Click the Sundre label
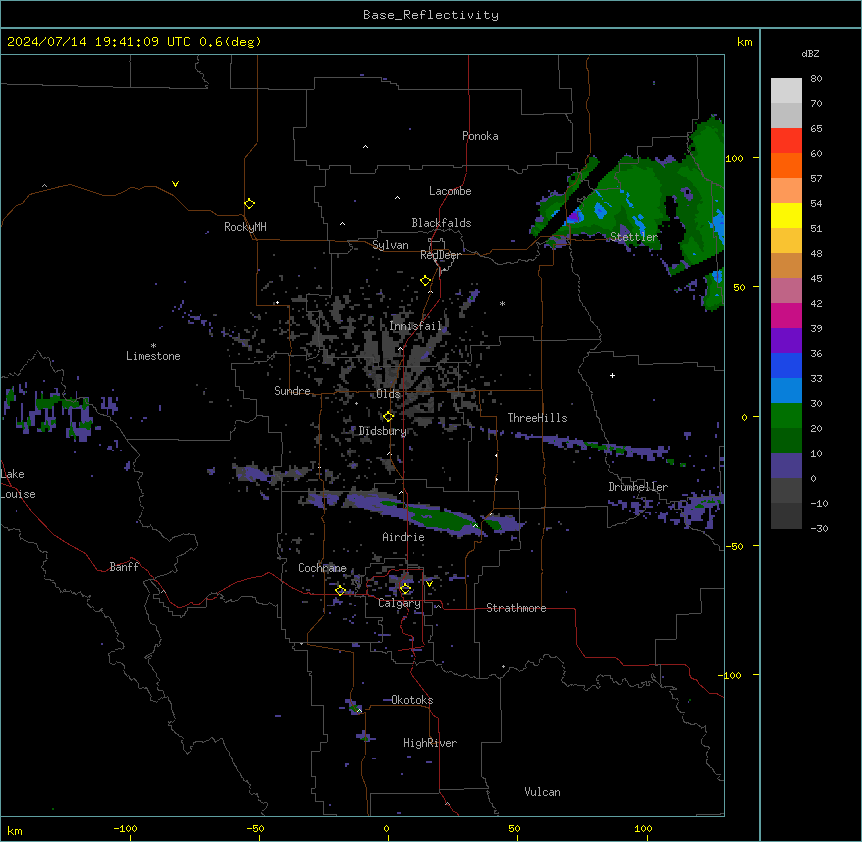The height and width of the screenshot is (842, 862). (x=292, y=391)
